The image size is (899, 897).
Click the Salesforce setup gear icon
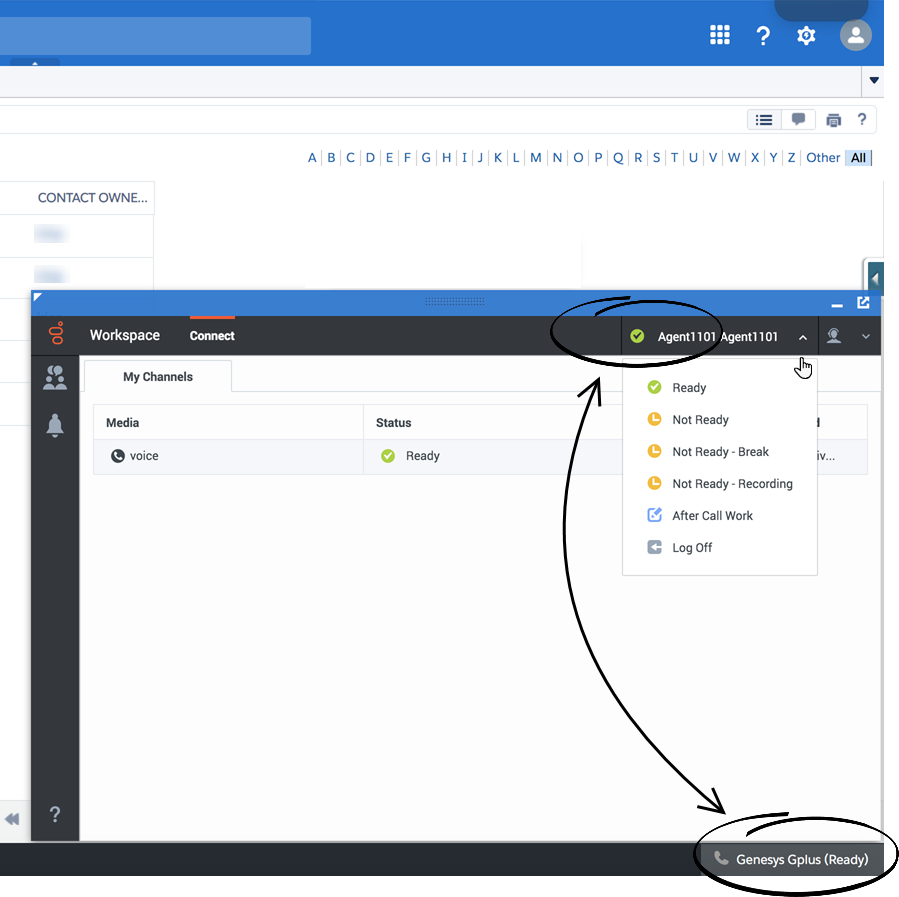pyautogui.click(x=806, y=36)
